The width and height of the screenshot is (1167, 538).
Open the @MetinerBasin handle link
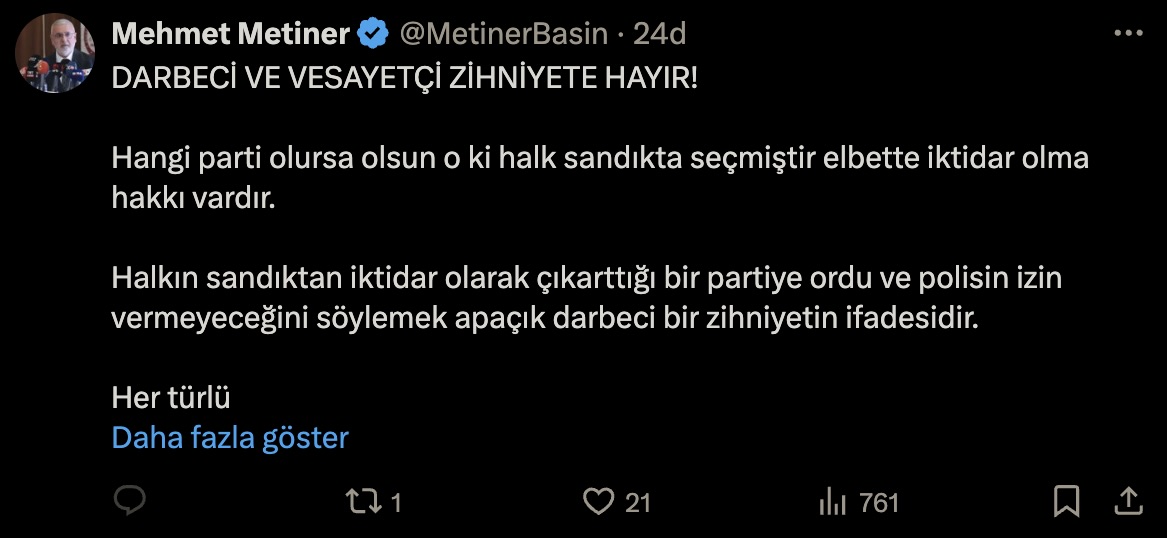point(503,34)
